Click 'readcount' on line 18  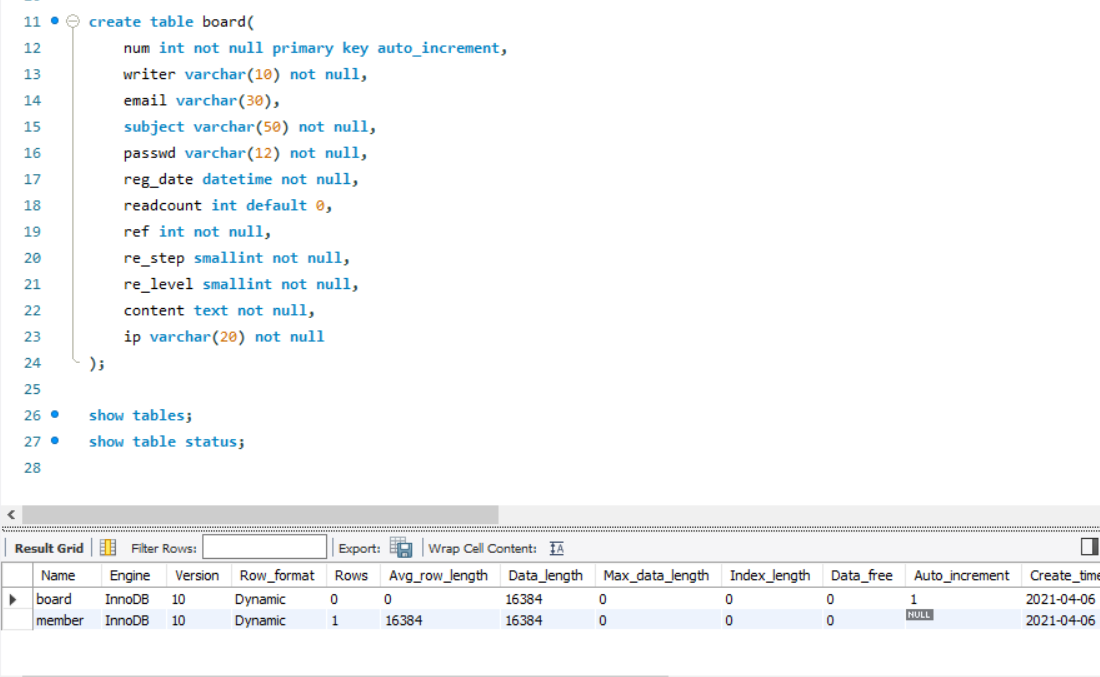pyautogui.click(x=162, y=205)
